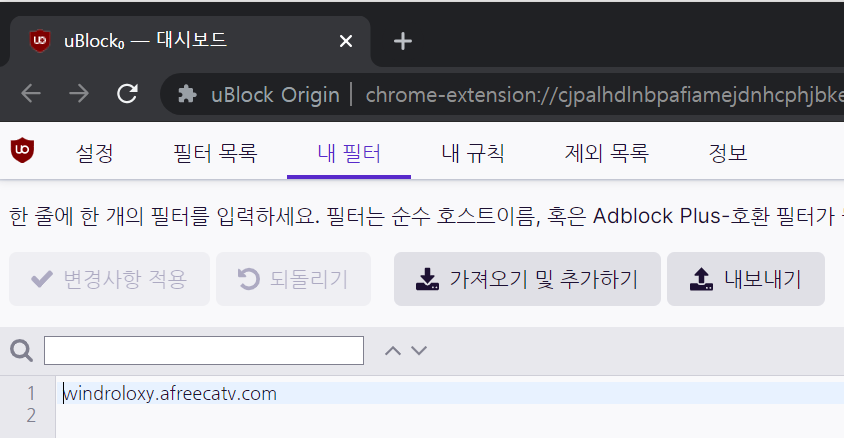Click the magnifier search icon
The height and width of the screenshot is (438, 844).
(x=22, y=351)
